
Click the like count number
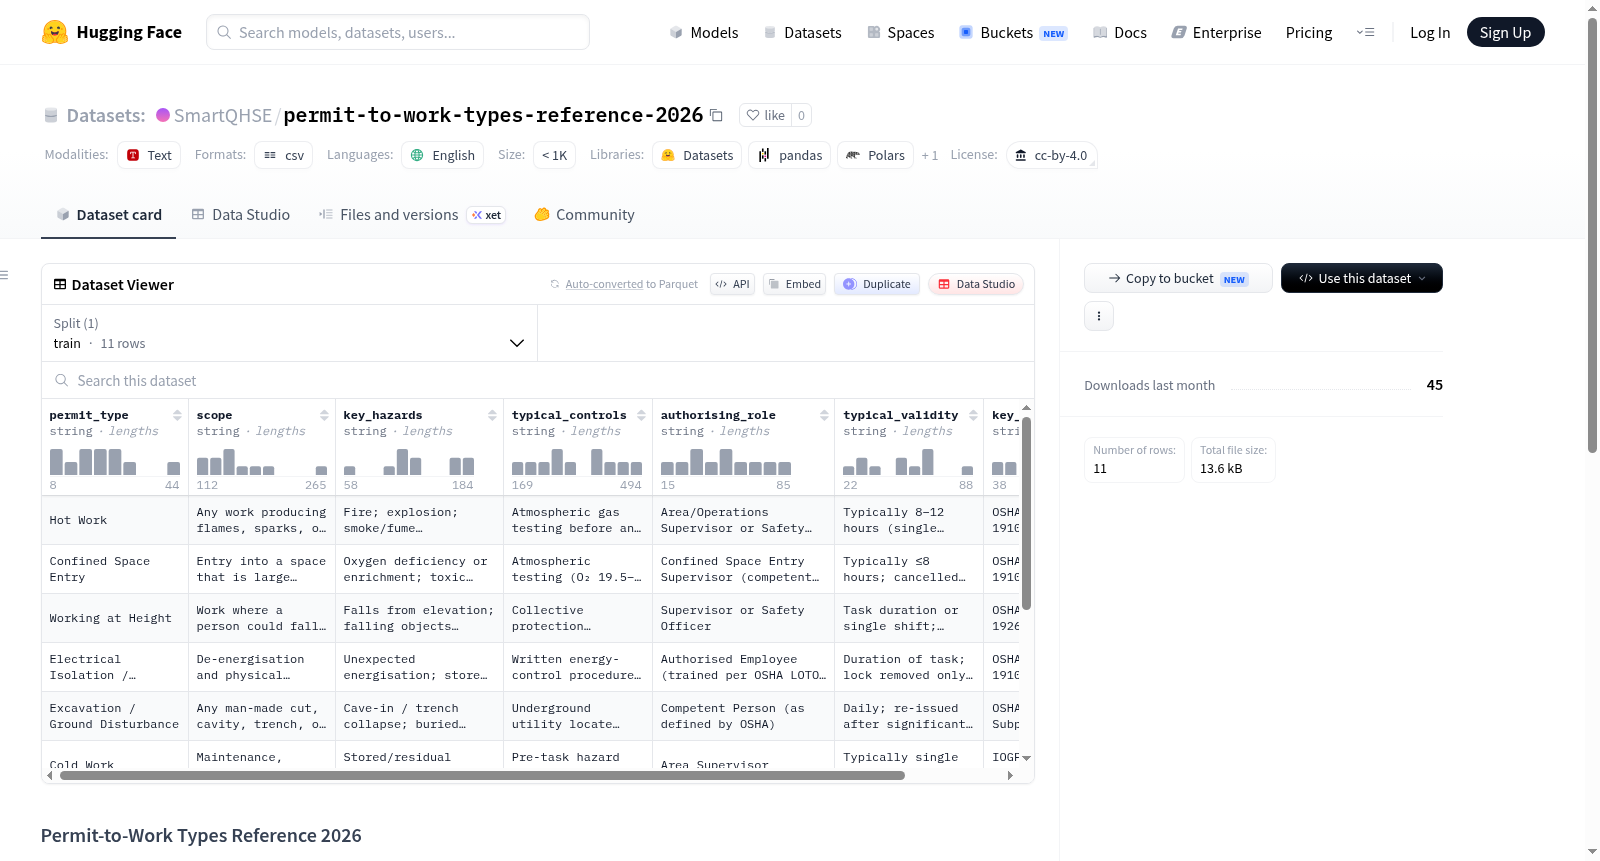(801, 115)
